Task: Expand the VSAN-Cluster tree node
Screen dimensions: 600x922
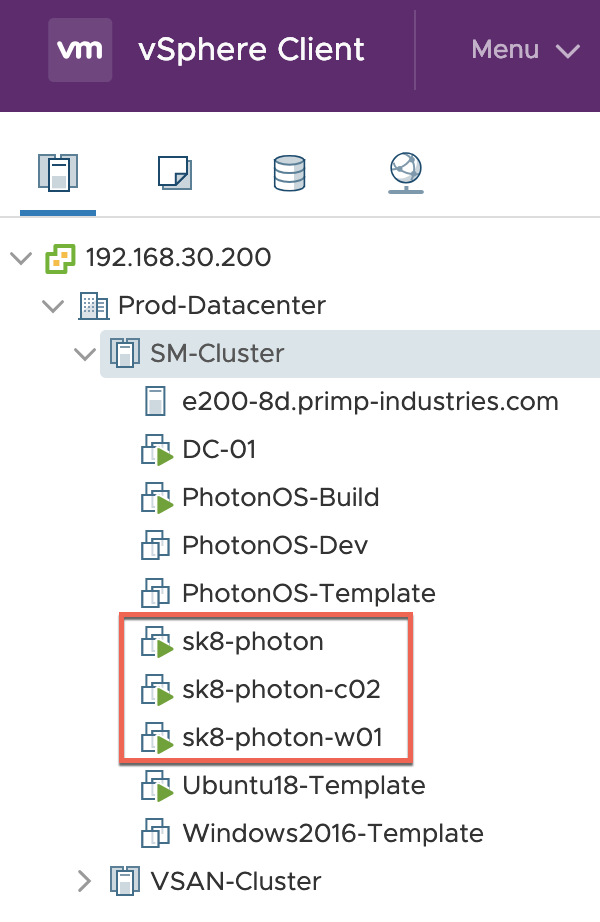Action: 85,881
